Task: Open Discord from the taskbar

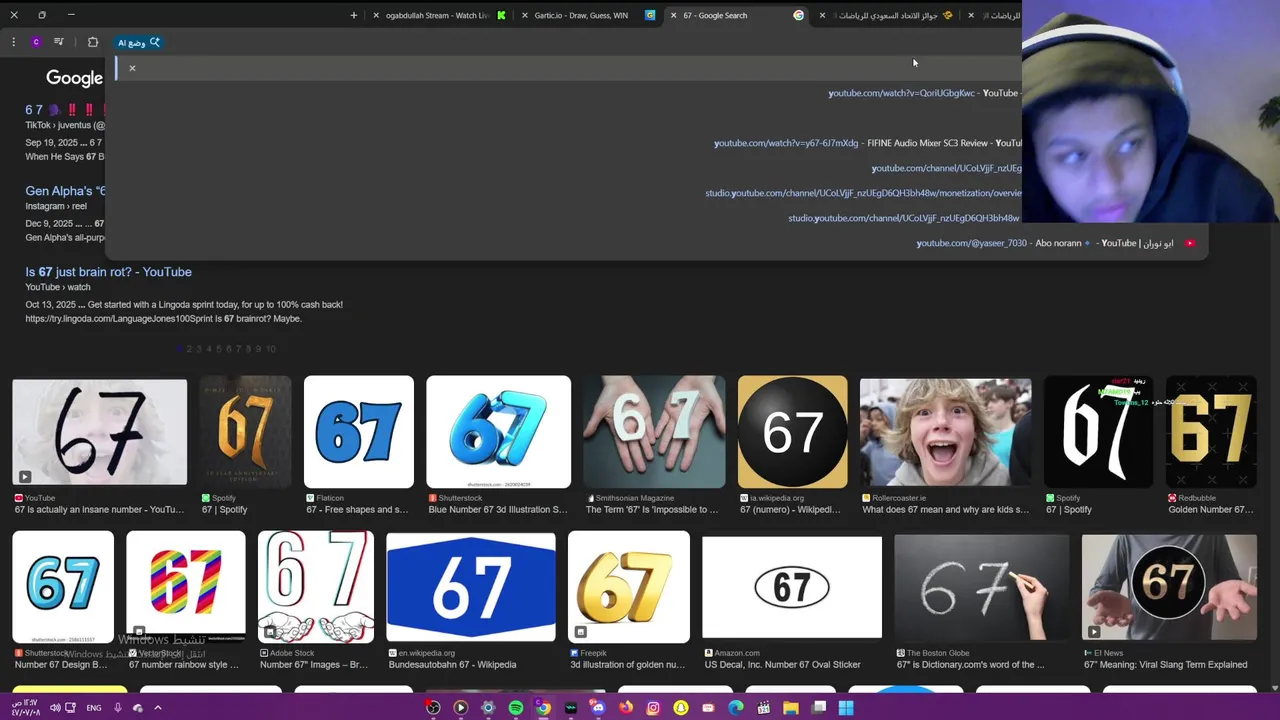Action: pyautogui.click(x=598, y=708)
